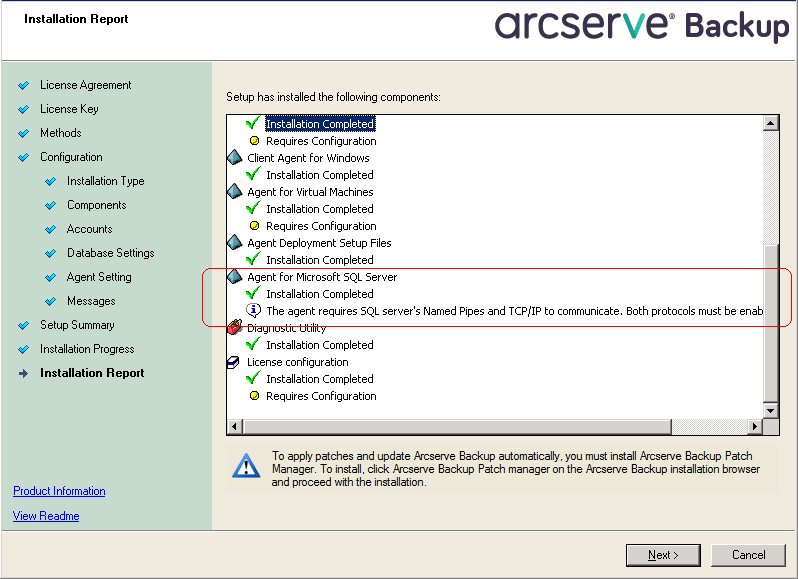This screenshot has height=579, width=798.
Task: Select the Agent for Virtual Machines row
Action: click(x=310, y=192)
